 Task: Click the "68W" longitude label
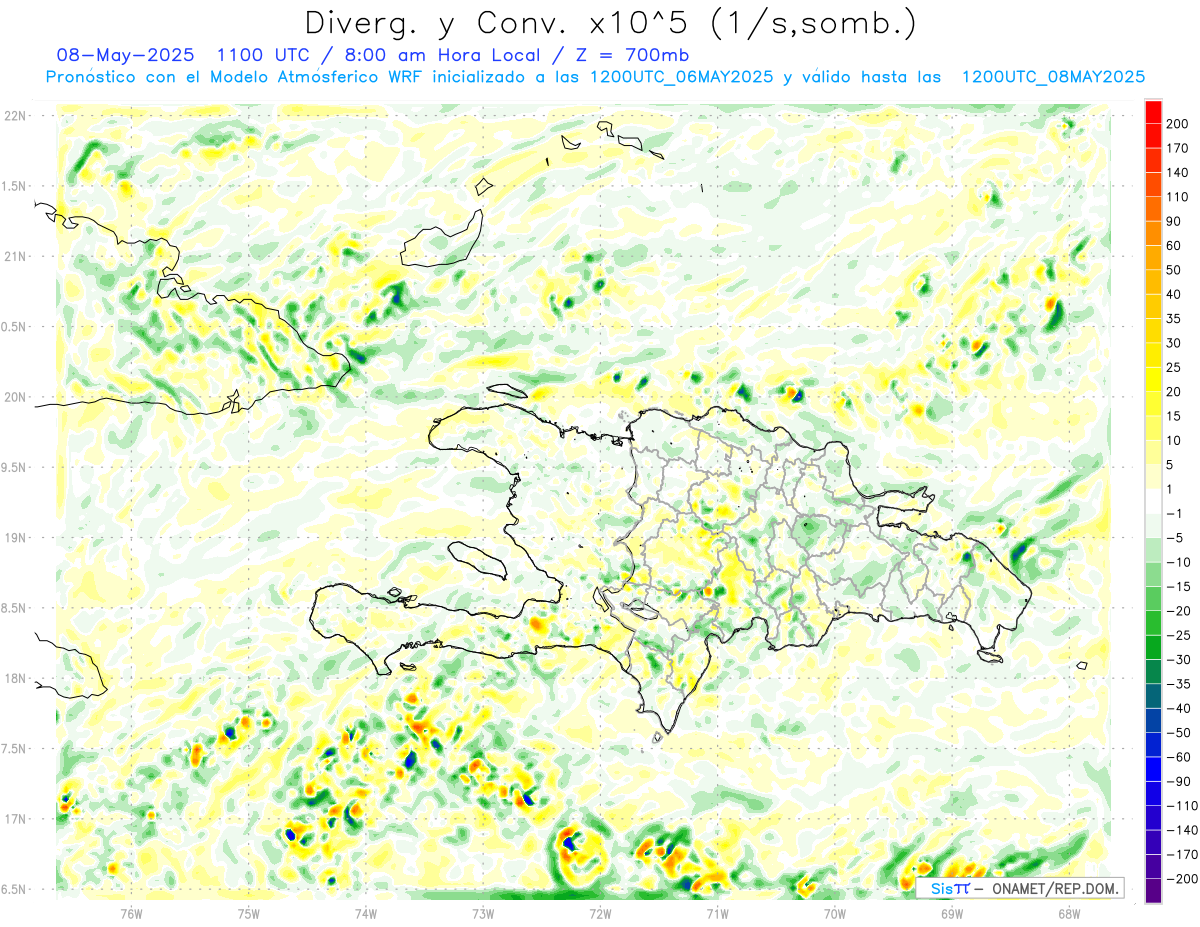pyautogui.click(x=1069, y=912)
